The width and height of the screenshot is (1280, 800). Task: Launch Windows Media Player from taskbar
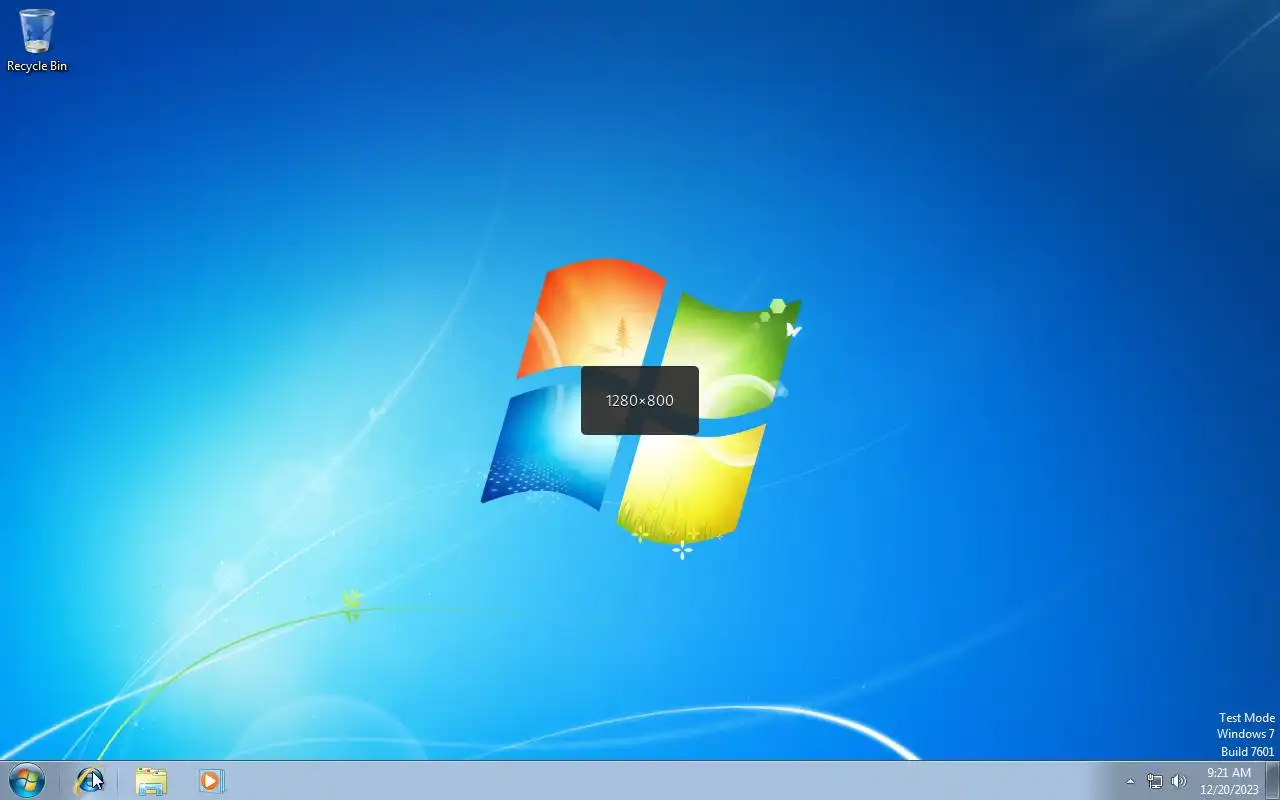pos(211,780)
